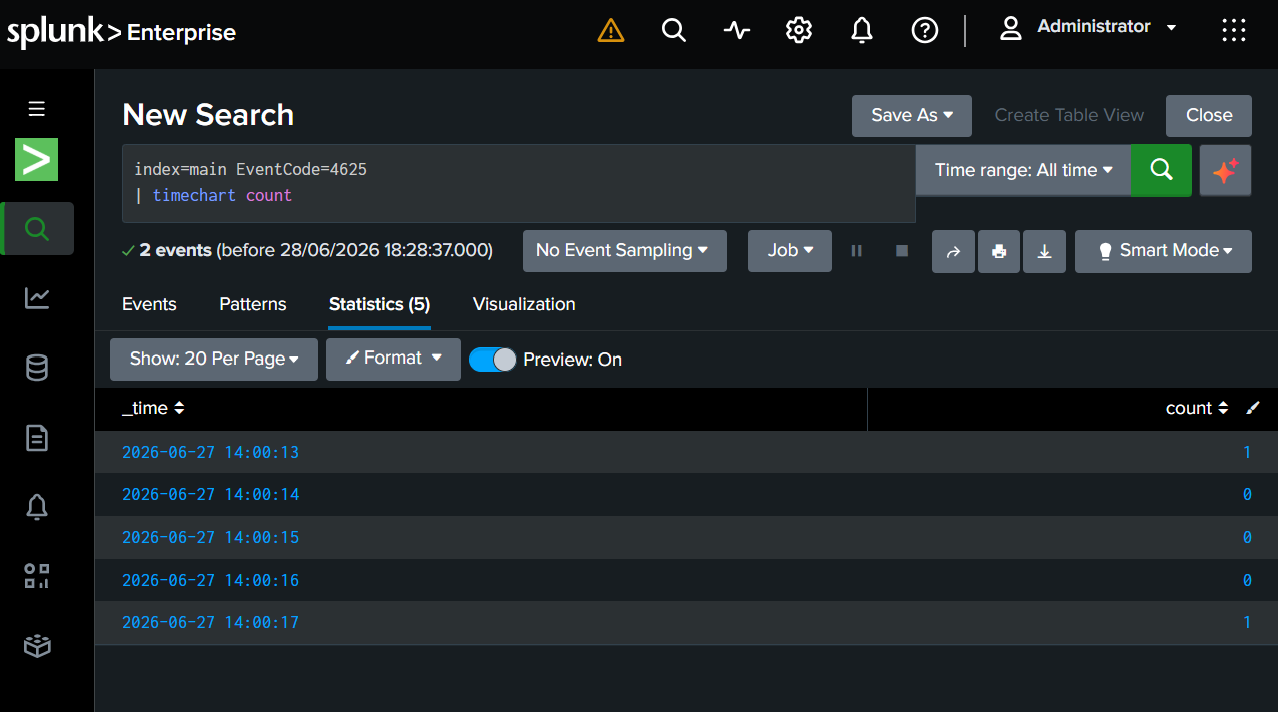The height and width of the screenshot is (712, 1278).
Task: Click the timestamp 2026-06-27 14:00:16
Action: (210, 580)
